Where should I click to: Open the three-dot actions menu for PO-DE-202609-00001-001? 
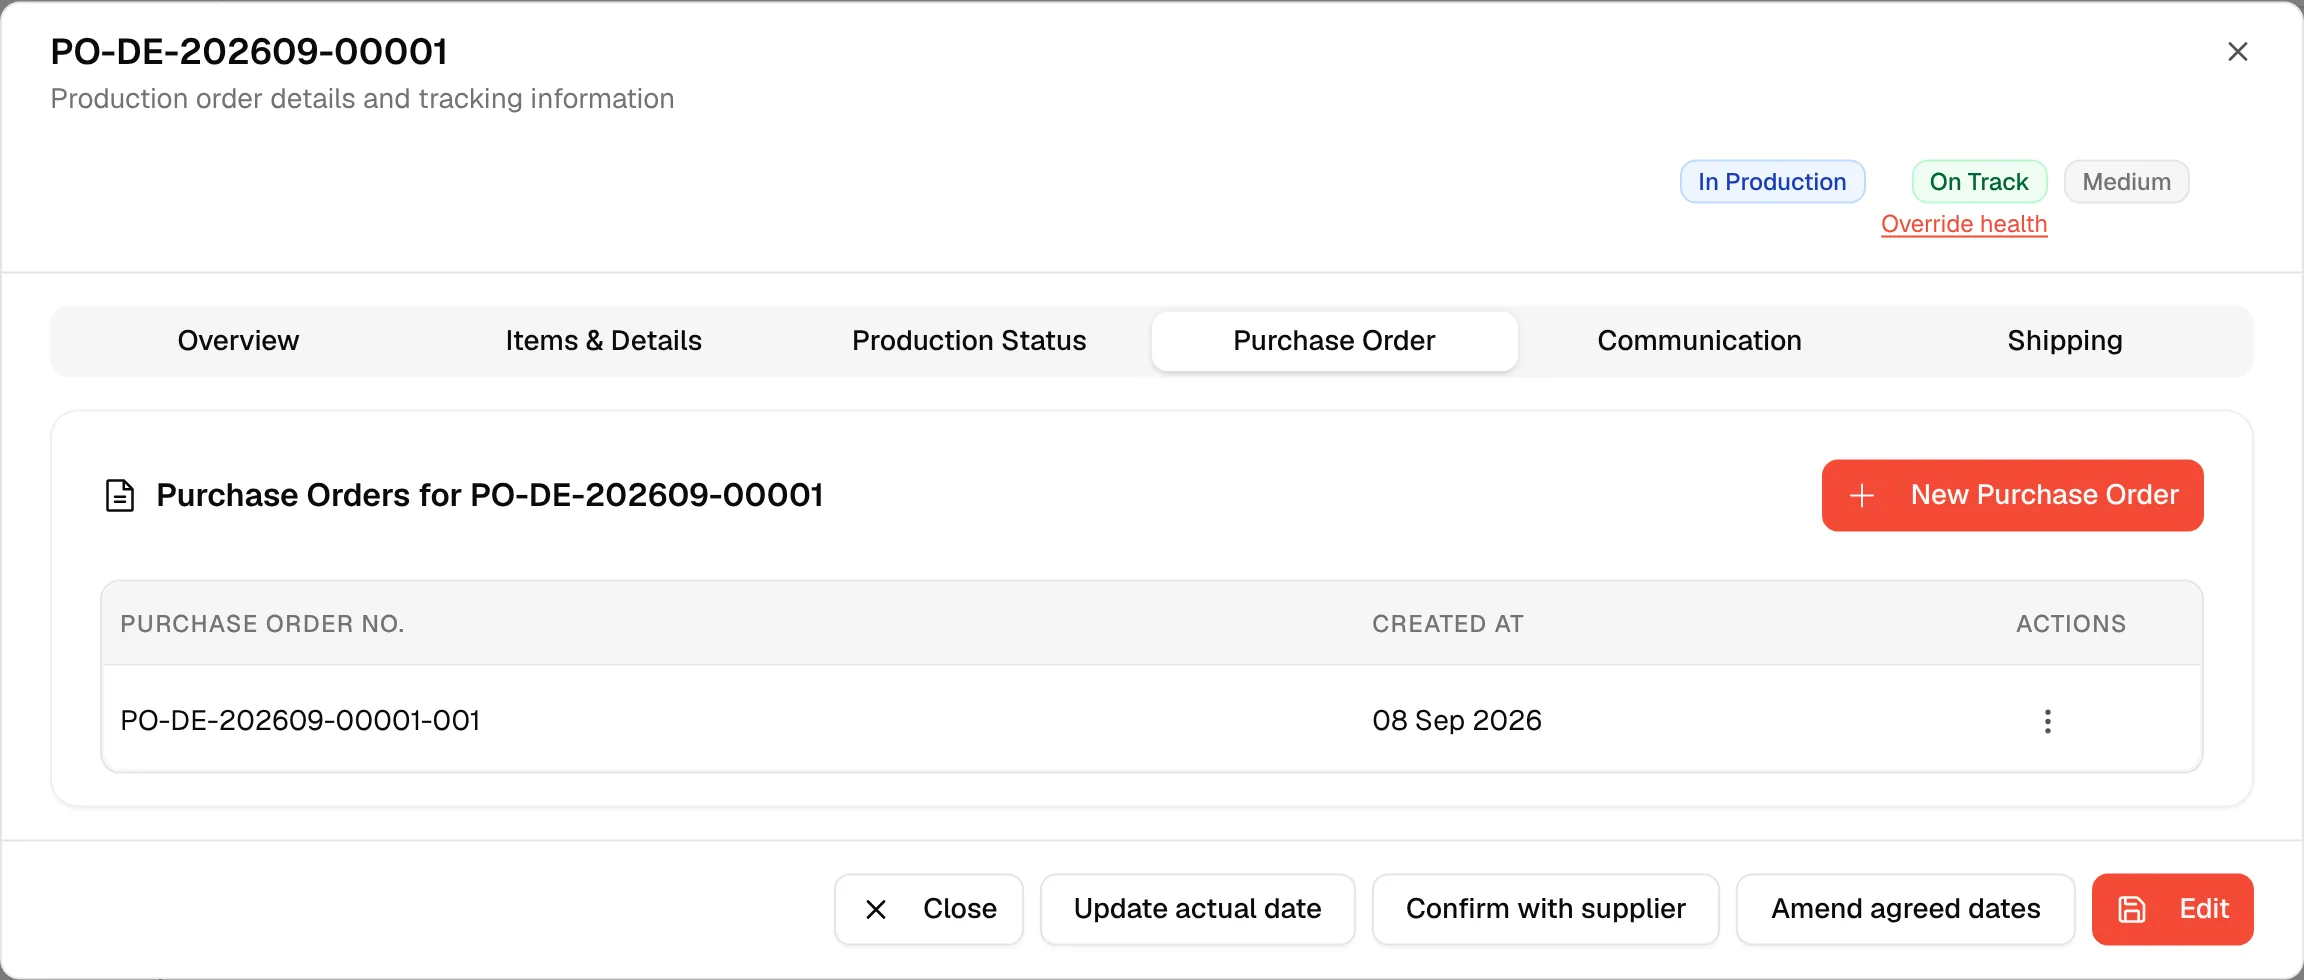pos(2047,721)
